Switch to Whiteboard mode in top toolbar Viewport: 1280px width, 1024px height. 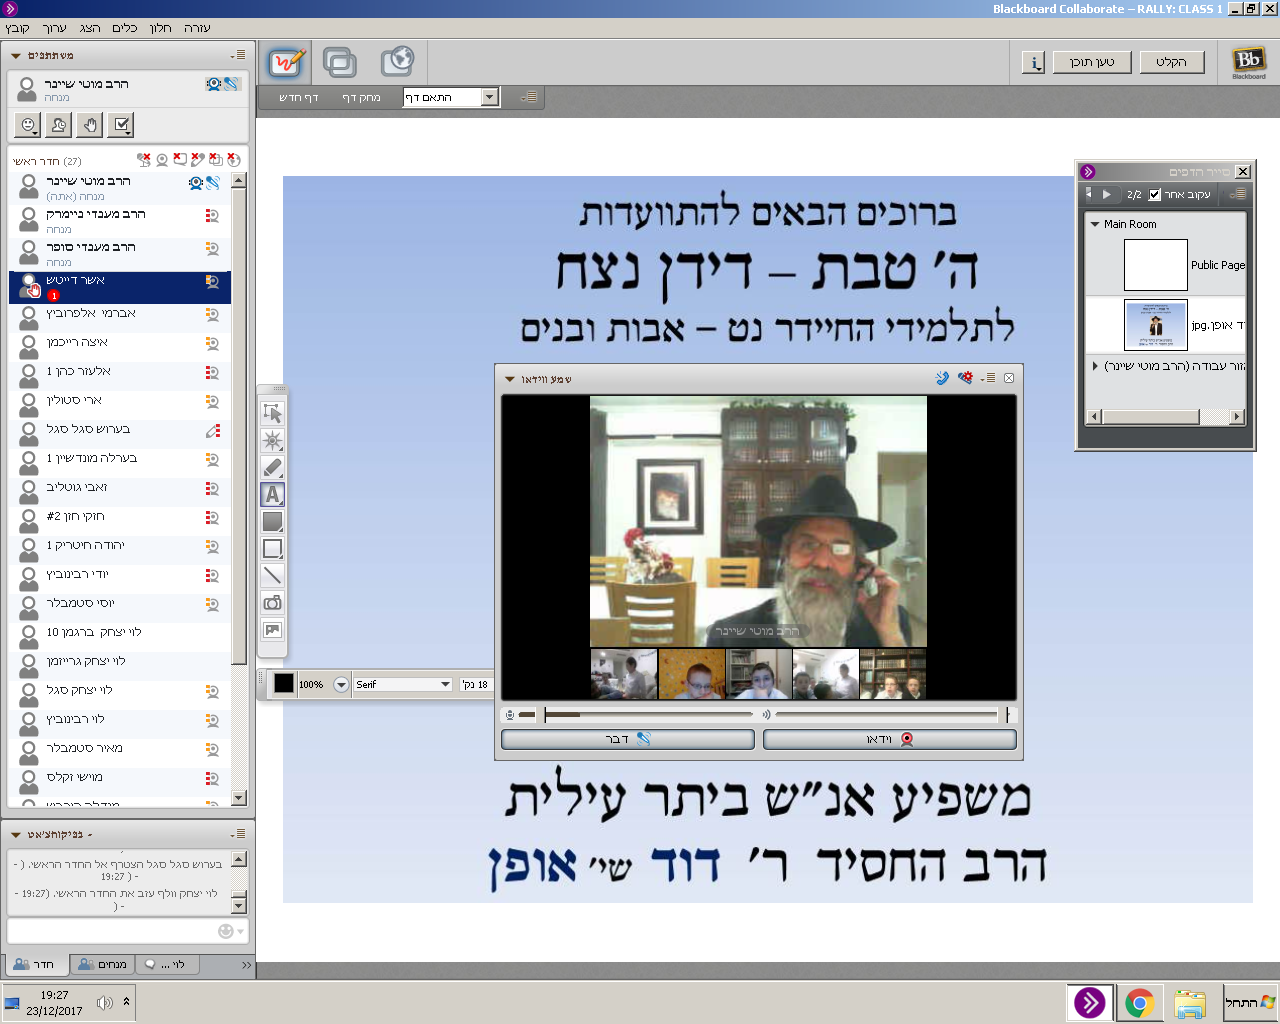pyautogui.click(x=286, y=63)
